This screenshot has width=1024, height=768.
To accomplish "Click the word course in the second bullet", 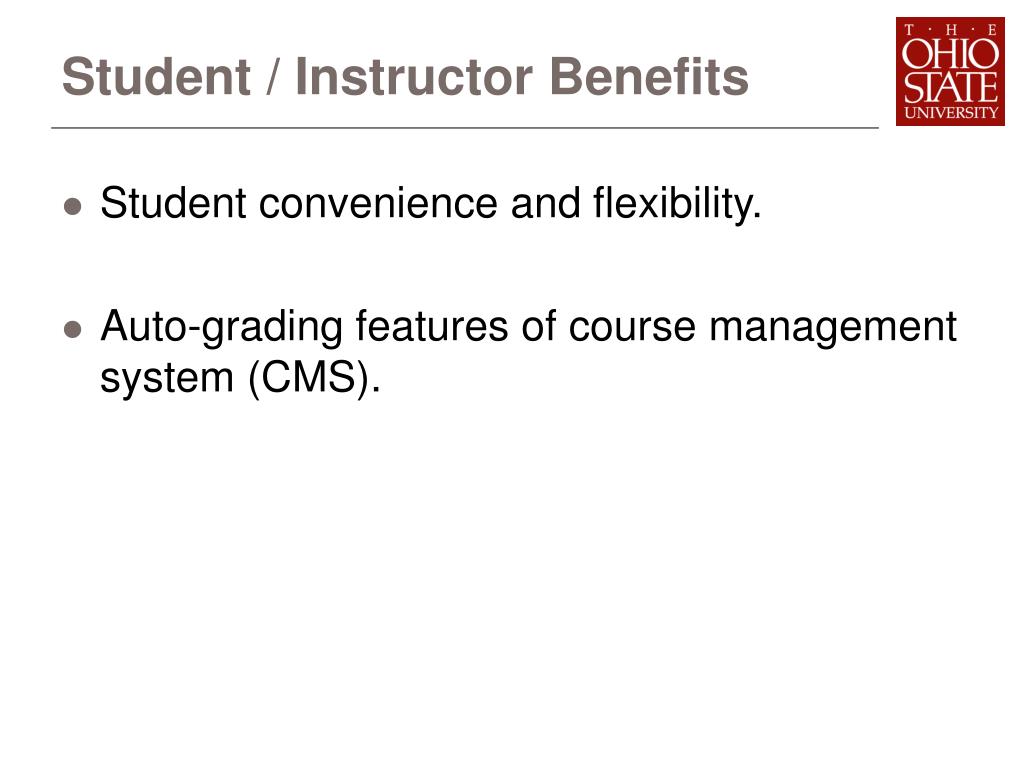I will pyautogui.click(x=632, y=328).
